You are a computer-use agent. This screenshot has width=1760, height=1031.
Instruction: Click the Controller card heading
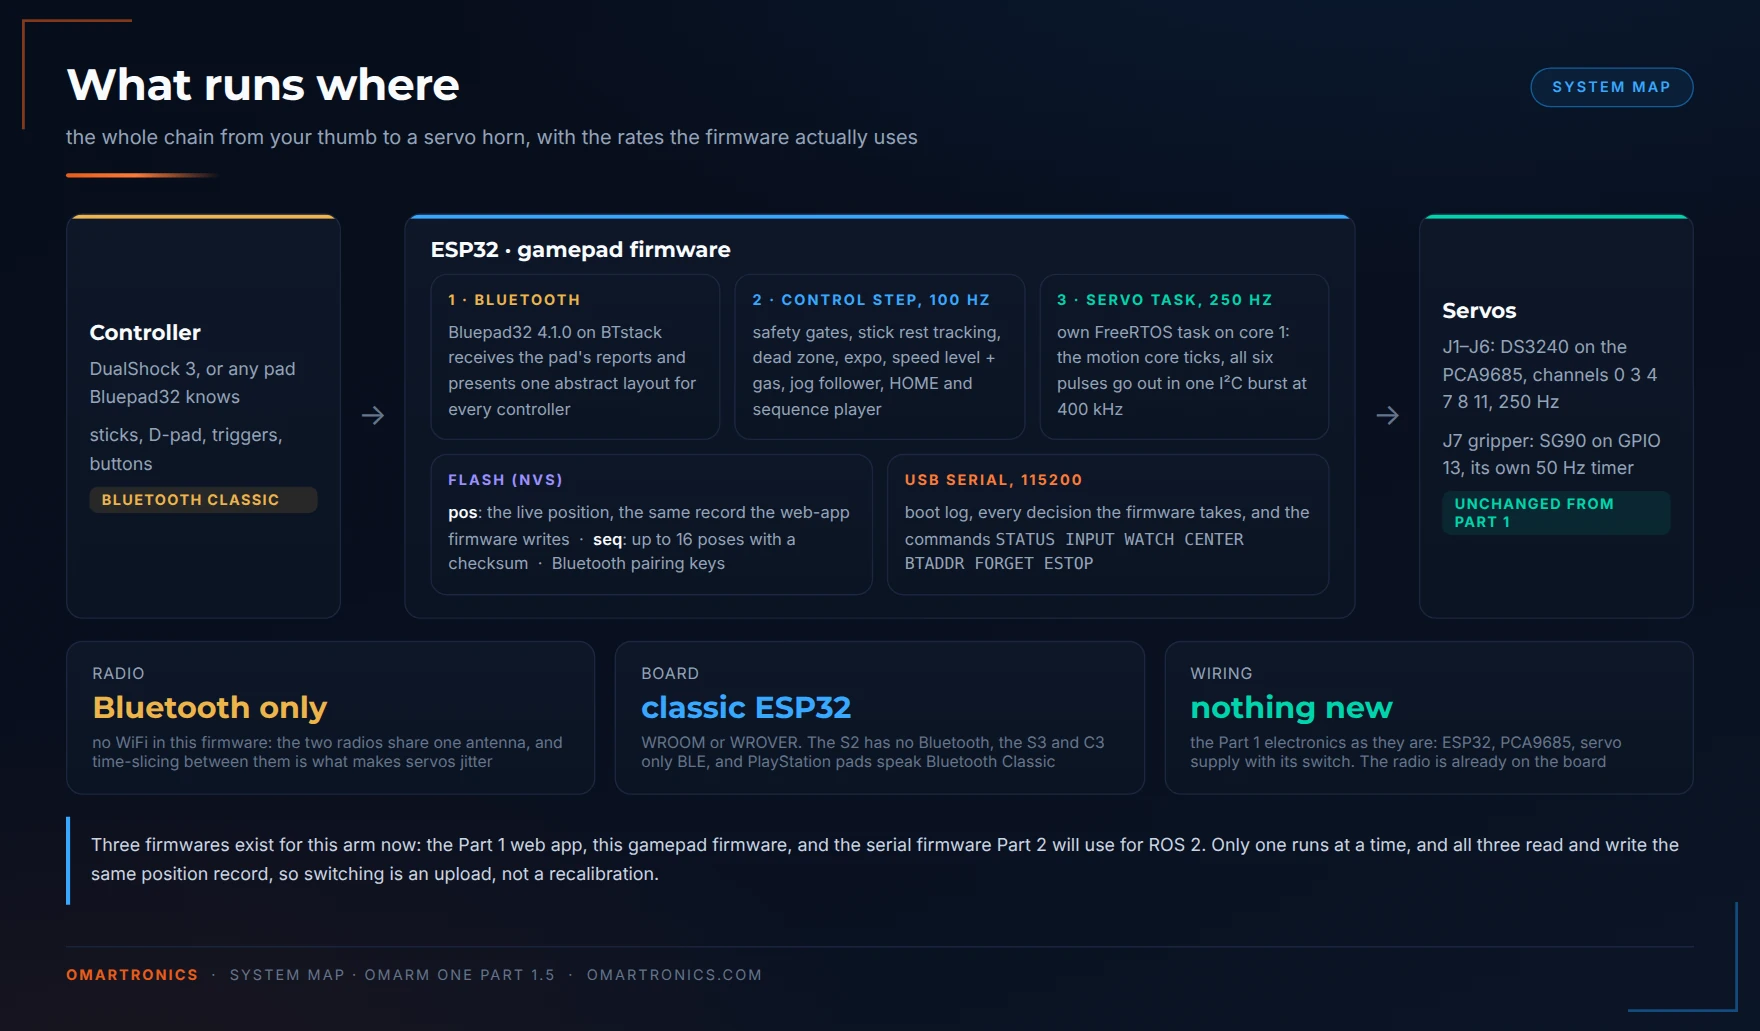145,332
